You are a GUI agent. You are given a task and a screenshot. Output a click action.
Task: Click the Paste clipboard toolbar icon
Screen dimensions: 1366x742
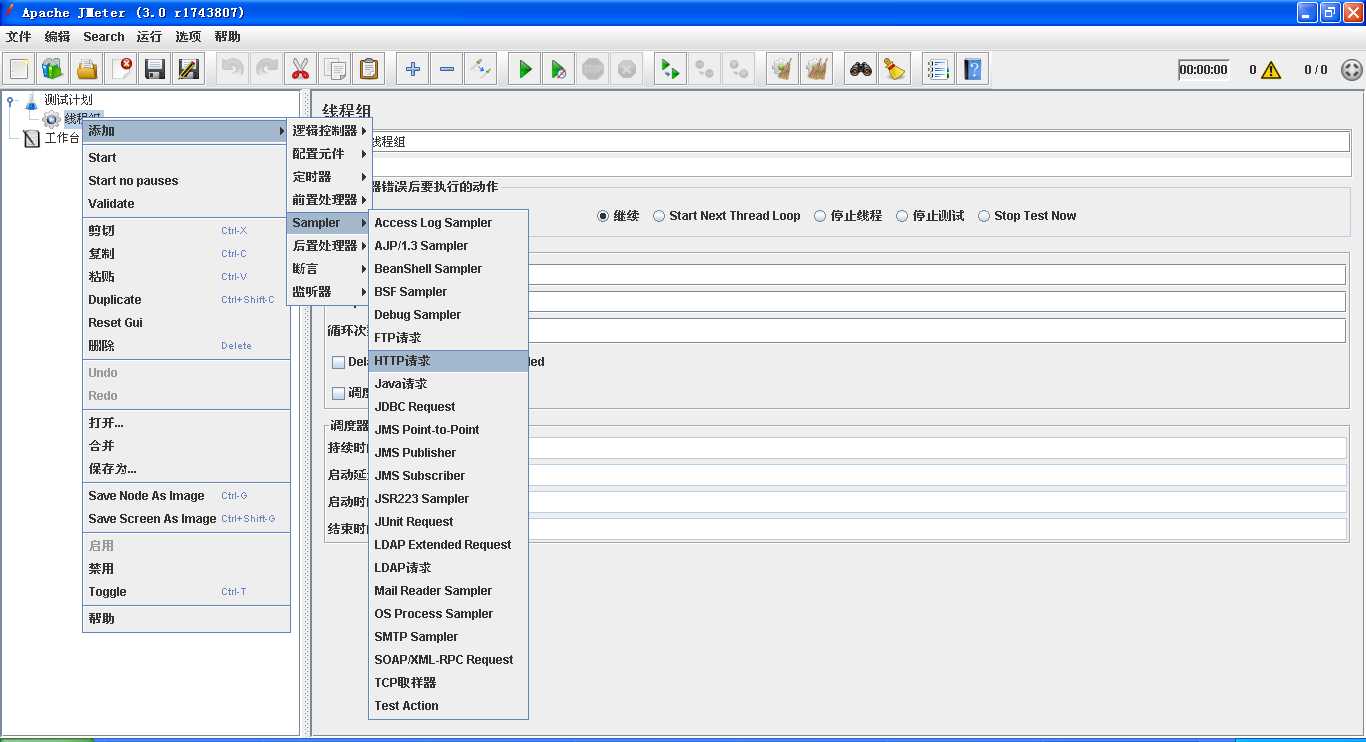(x=369, y=69)
